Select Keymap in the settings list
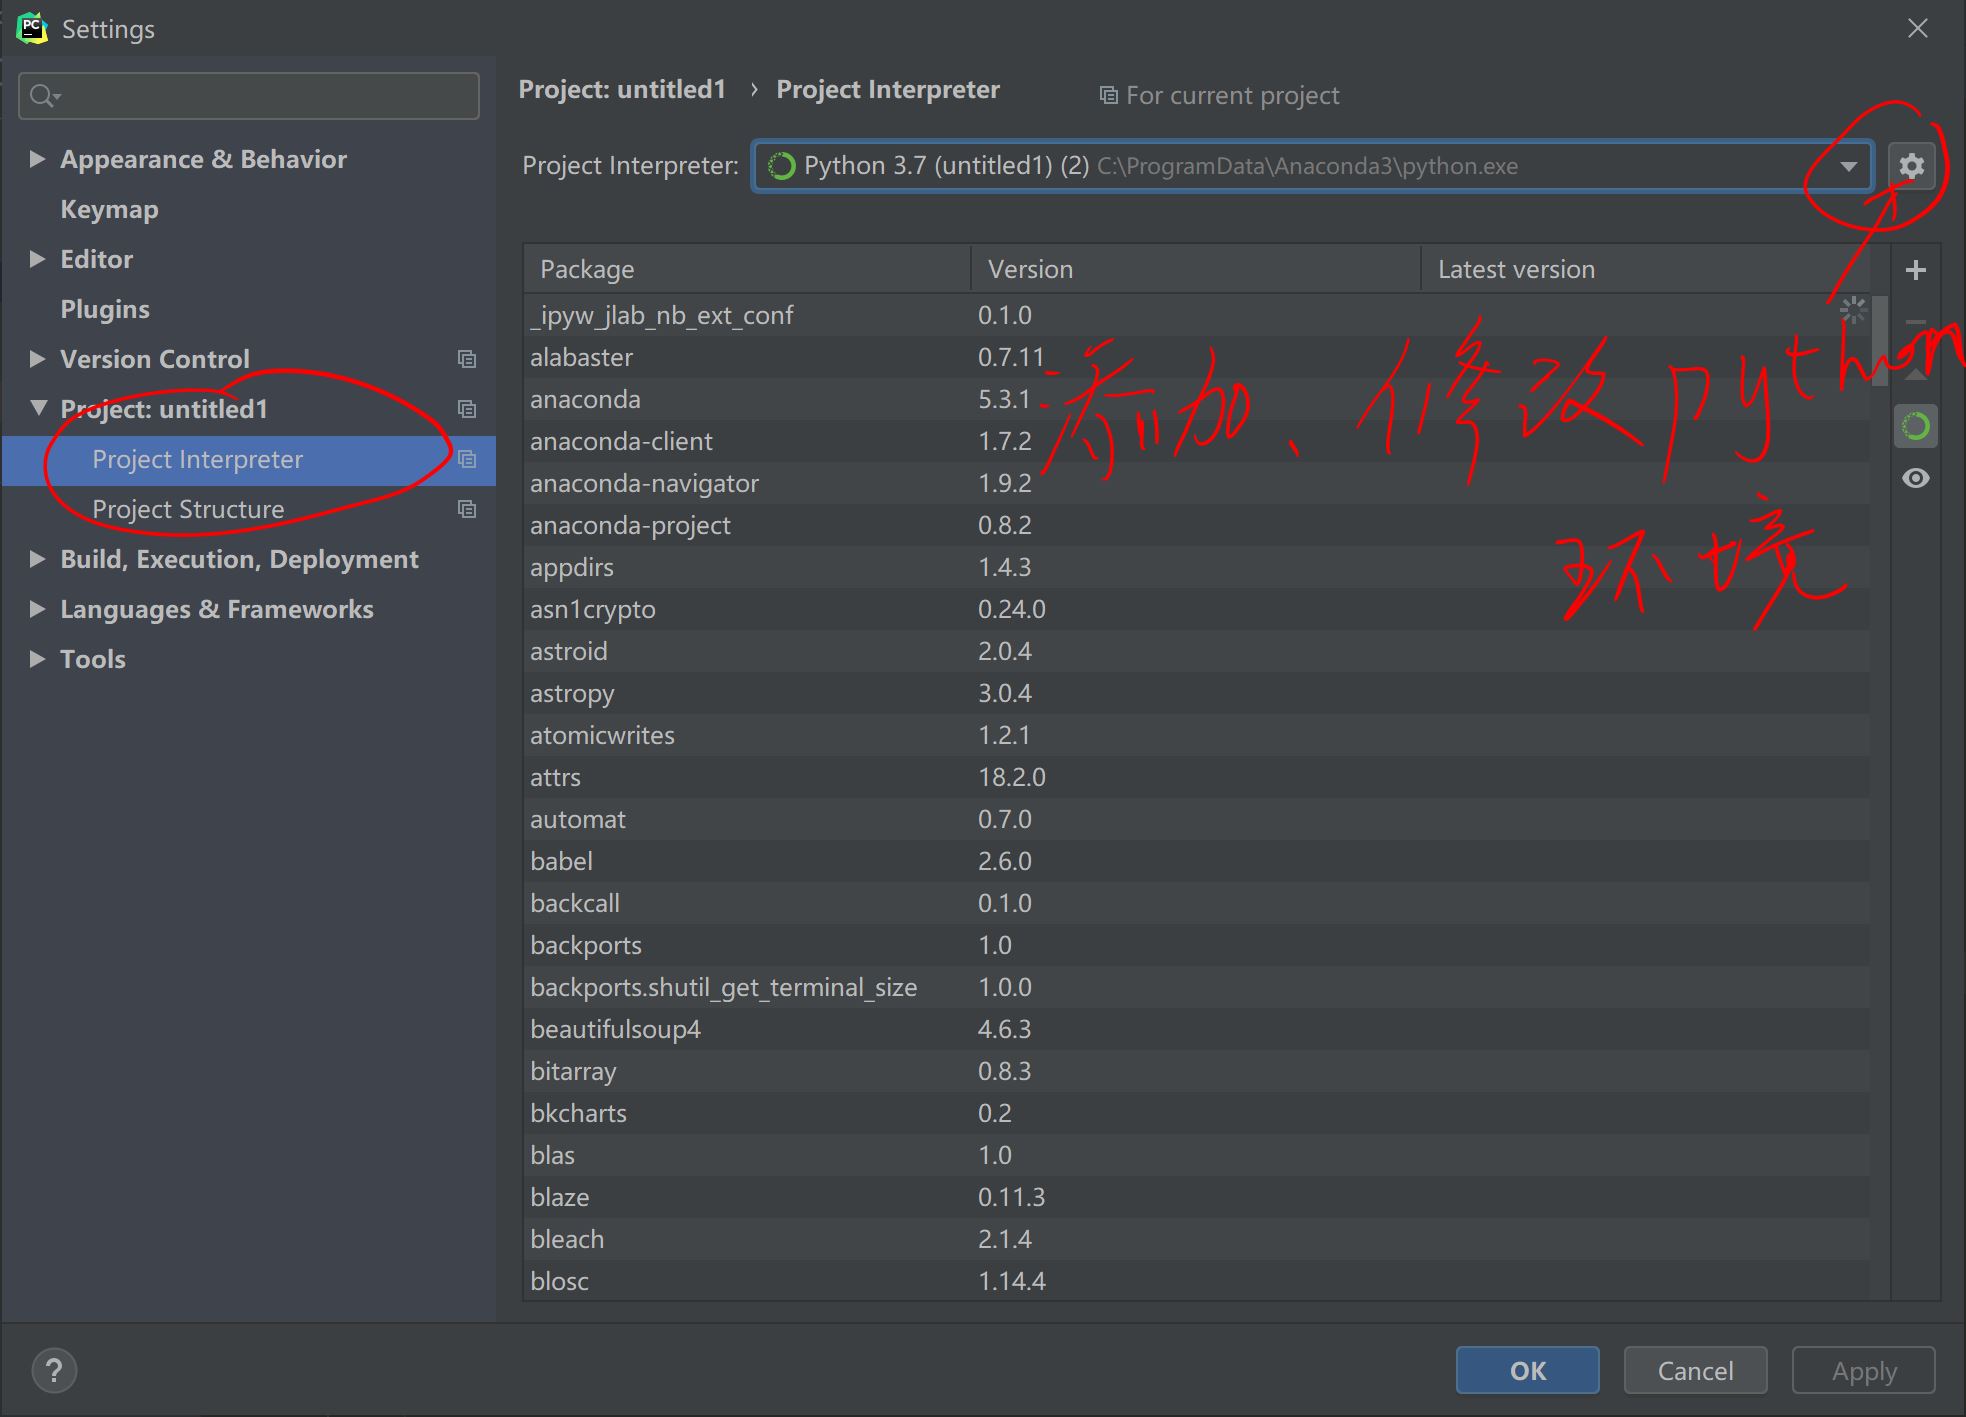 point(109,209)
